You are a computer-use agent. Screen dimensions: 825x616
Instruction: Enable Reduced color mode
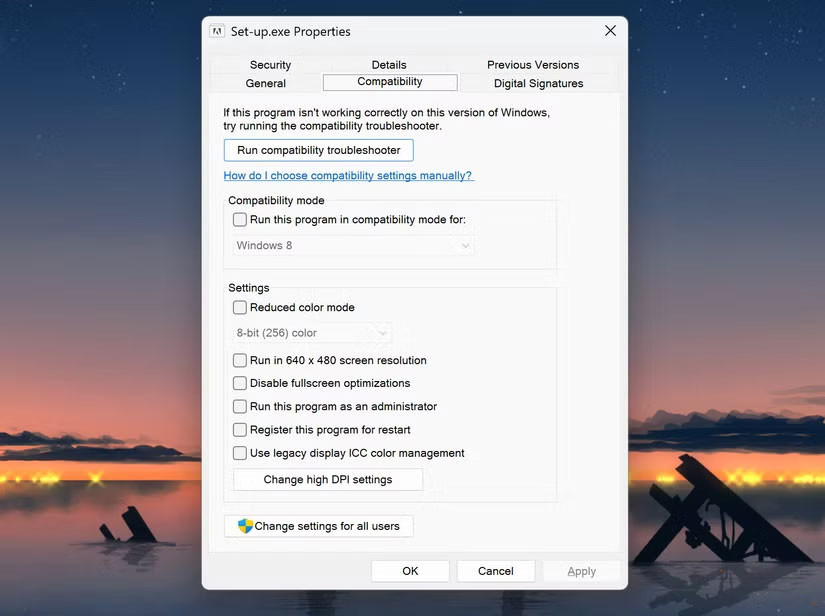pyautogui.click(x=239, y=307)
